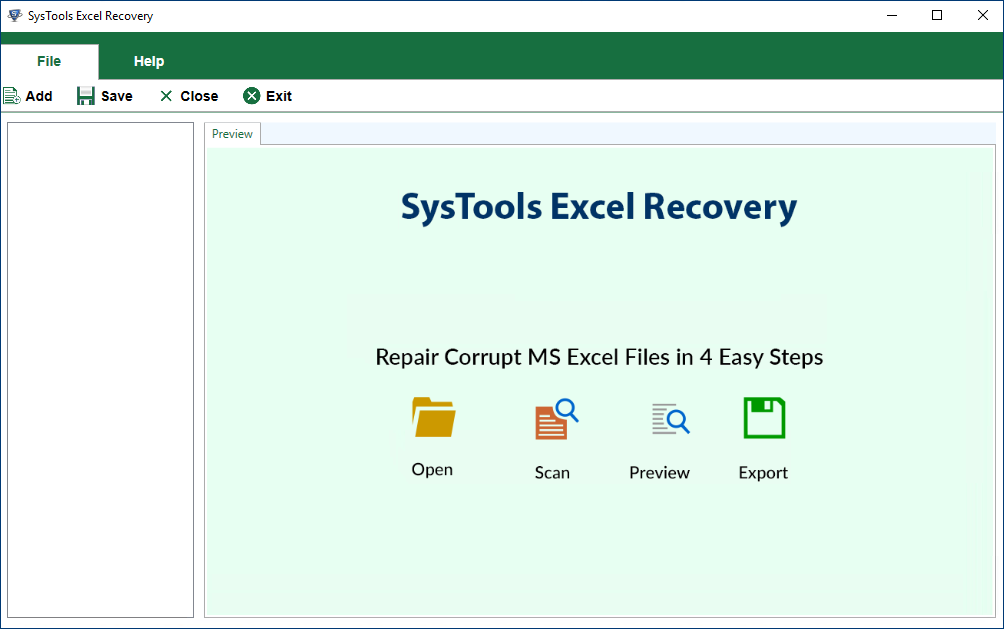This screenshot has width=1004, height=629.
Task: Select the Export floppy step icon
Action: (763, 417)
